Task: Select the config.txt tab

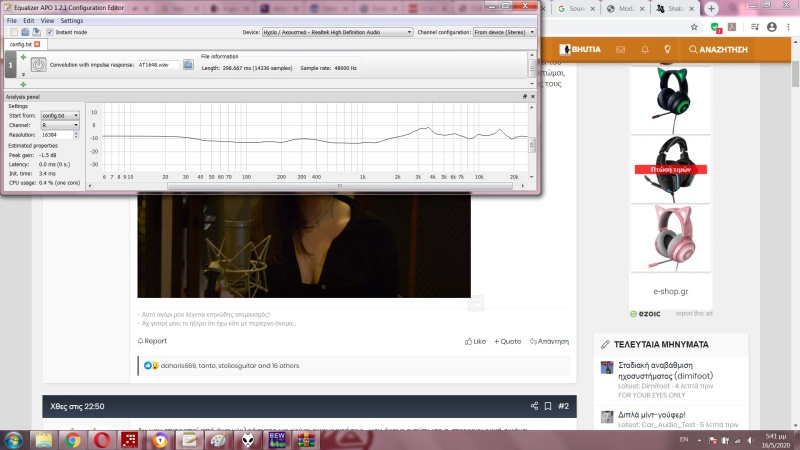Action: 20,44
